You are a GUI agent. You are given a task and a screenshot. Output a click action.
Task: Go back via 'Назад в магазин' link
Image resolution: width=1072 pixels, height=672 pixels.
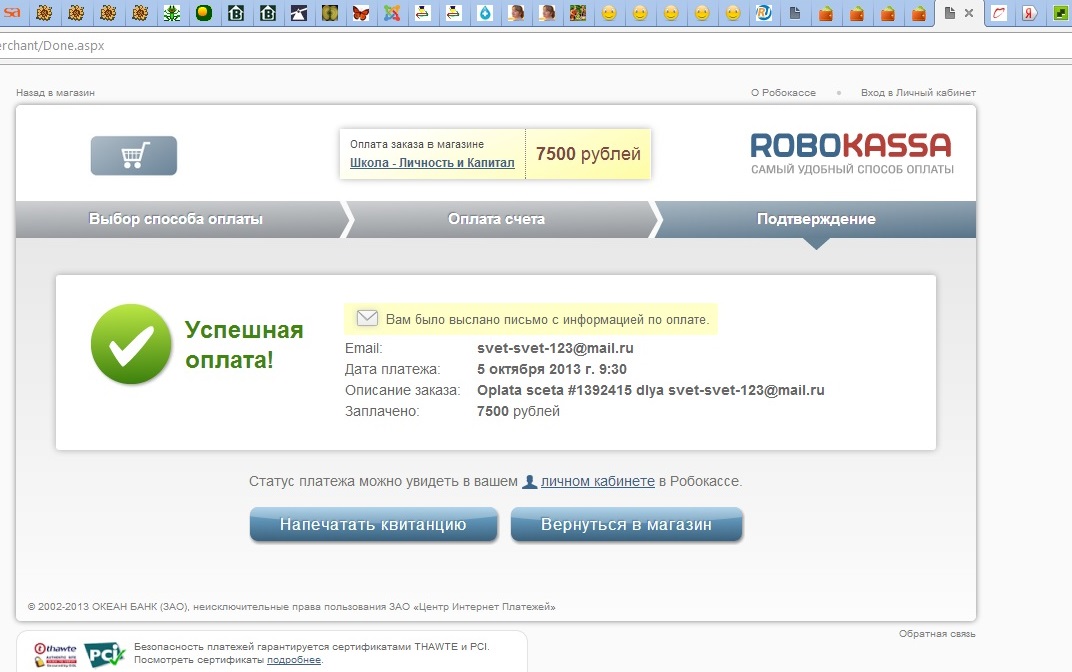point(55,92)
